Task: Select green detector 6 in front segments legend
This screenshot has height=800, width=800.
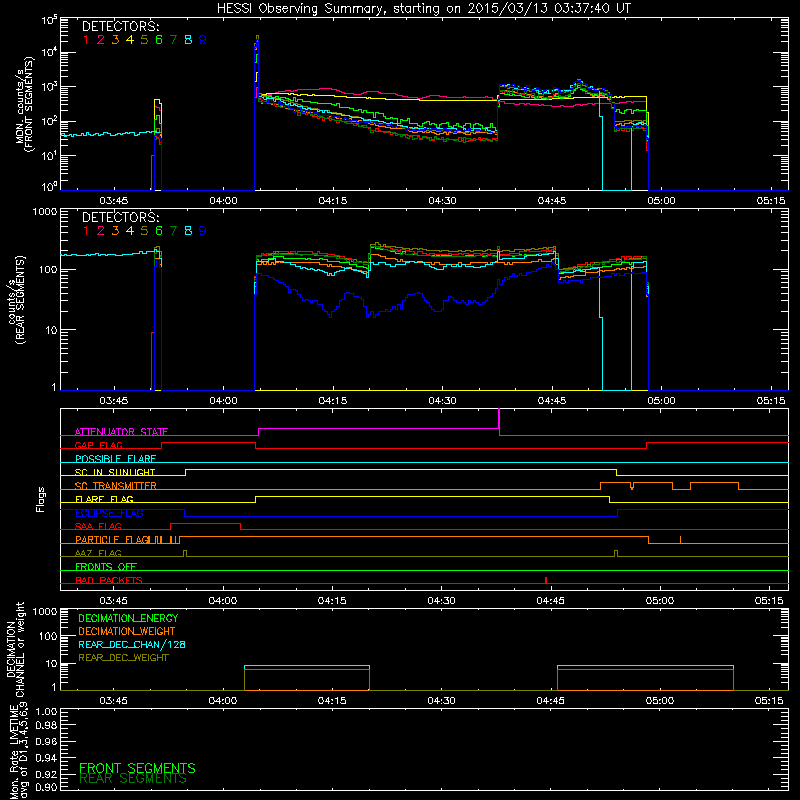Action: [x=159, y=40]
